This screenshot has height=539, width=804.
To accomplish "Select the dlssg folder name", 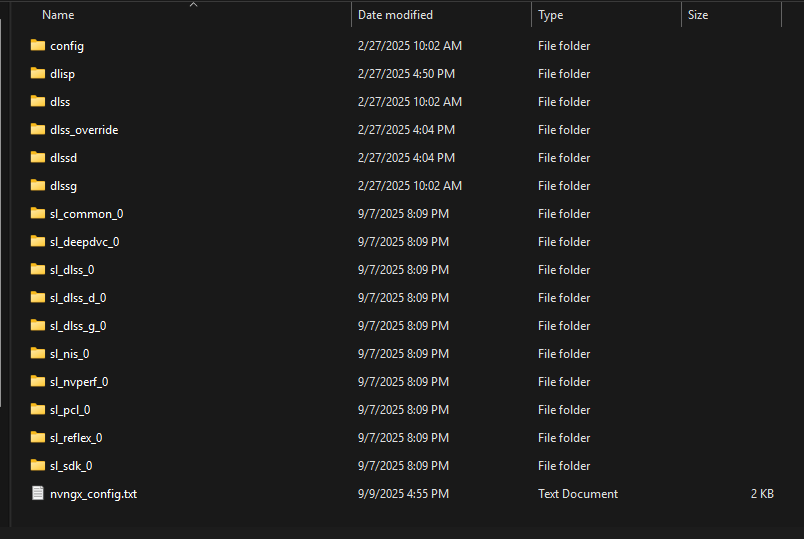I will coord(64,186).
